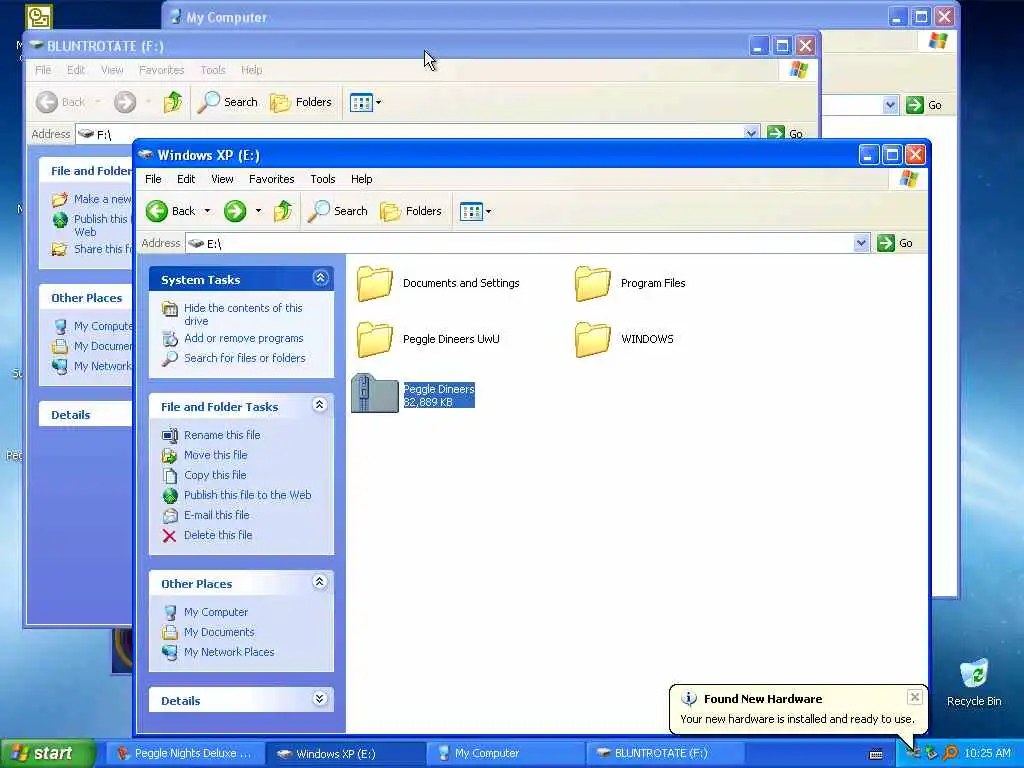This screenshot has height=768, width=1024.
Task: Go up one level in BLUNTROTATE (F:) window
Action: (173, 102)
